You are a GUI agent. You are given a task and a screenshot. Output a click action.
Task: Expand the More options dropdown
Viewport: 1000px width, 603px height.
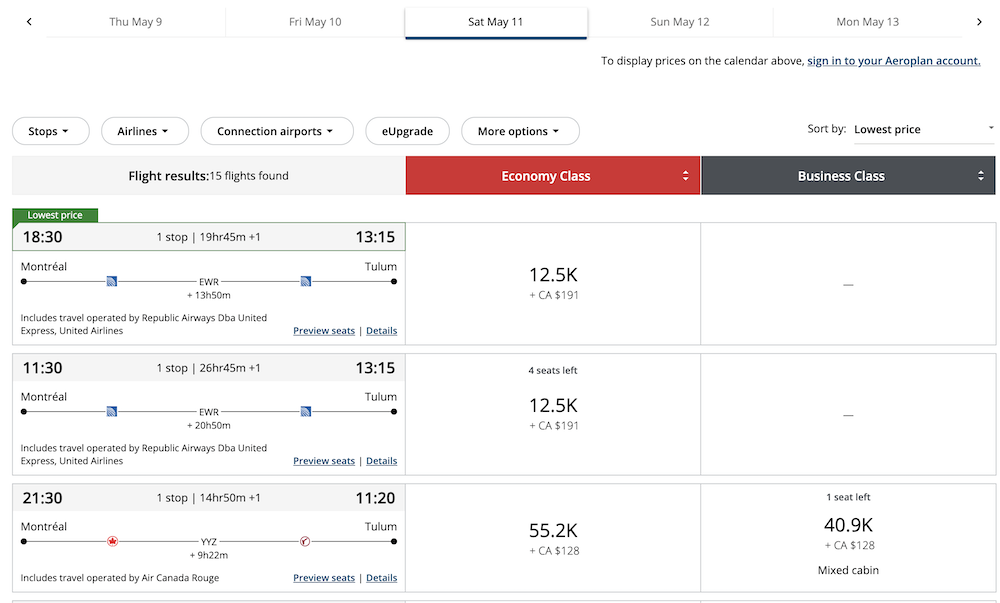point(520,131)
